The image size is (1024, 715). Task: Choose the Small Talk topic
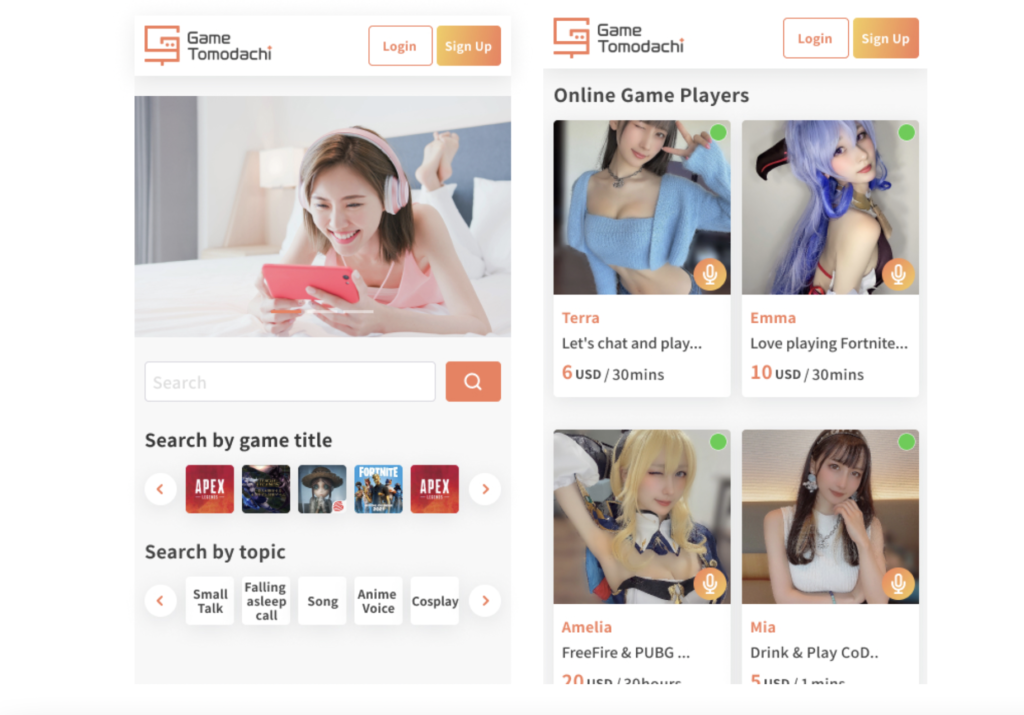pyautogui.click(x=210, y=601)
